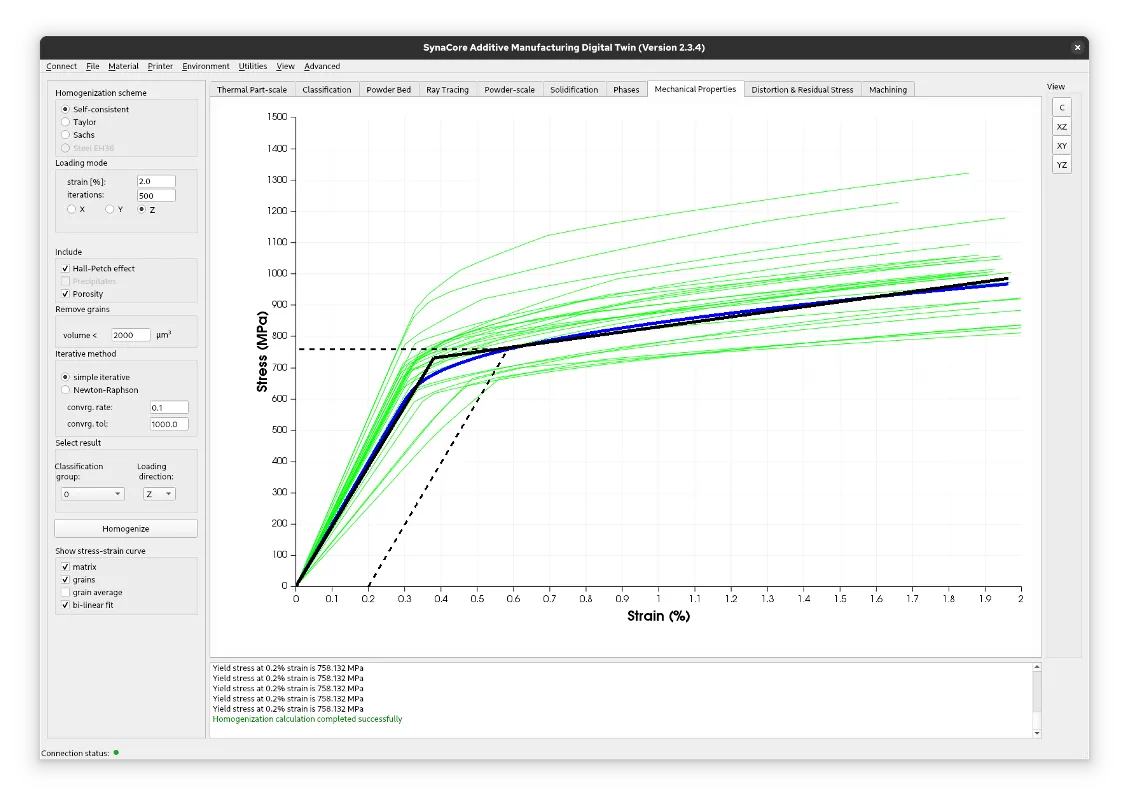Switch to Solidification tab
Screen dimensions: 1129x804
(x=574, y=90)
